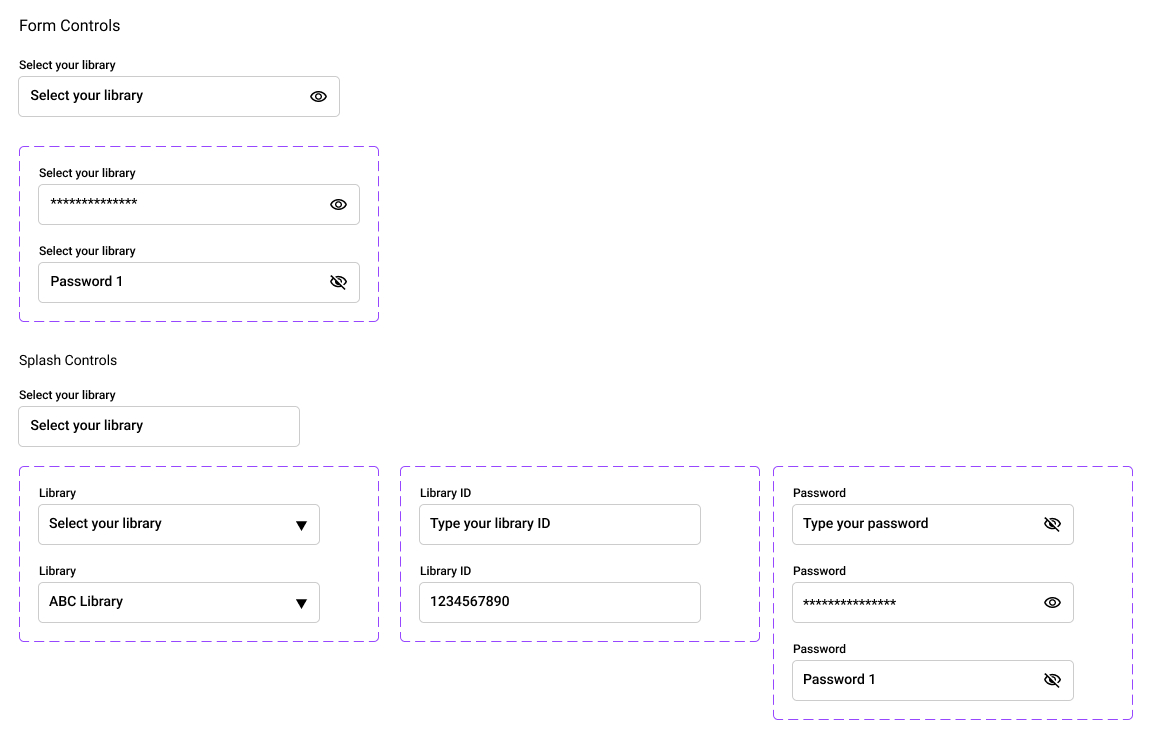
Task: Open dropdown showing 'Select your library' under Library label
Action: [160, 524]
